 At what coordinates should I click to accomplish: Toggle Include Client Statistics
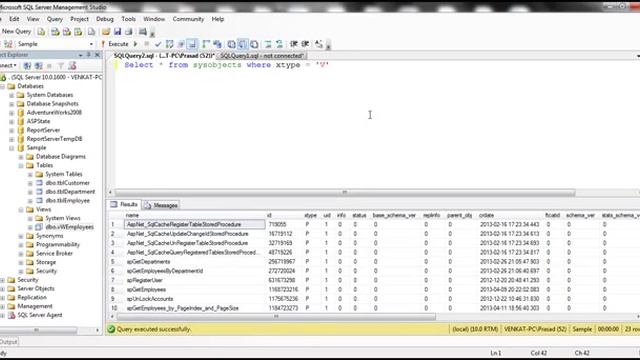coord(218,44)
